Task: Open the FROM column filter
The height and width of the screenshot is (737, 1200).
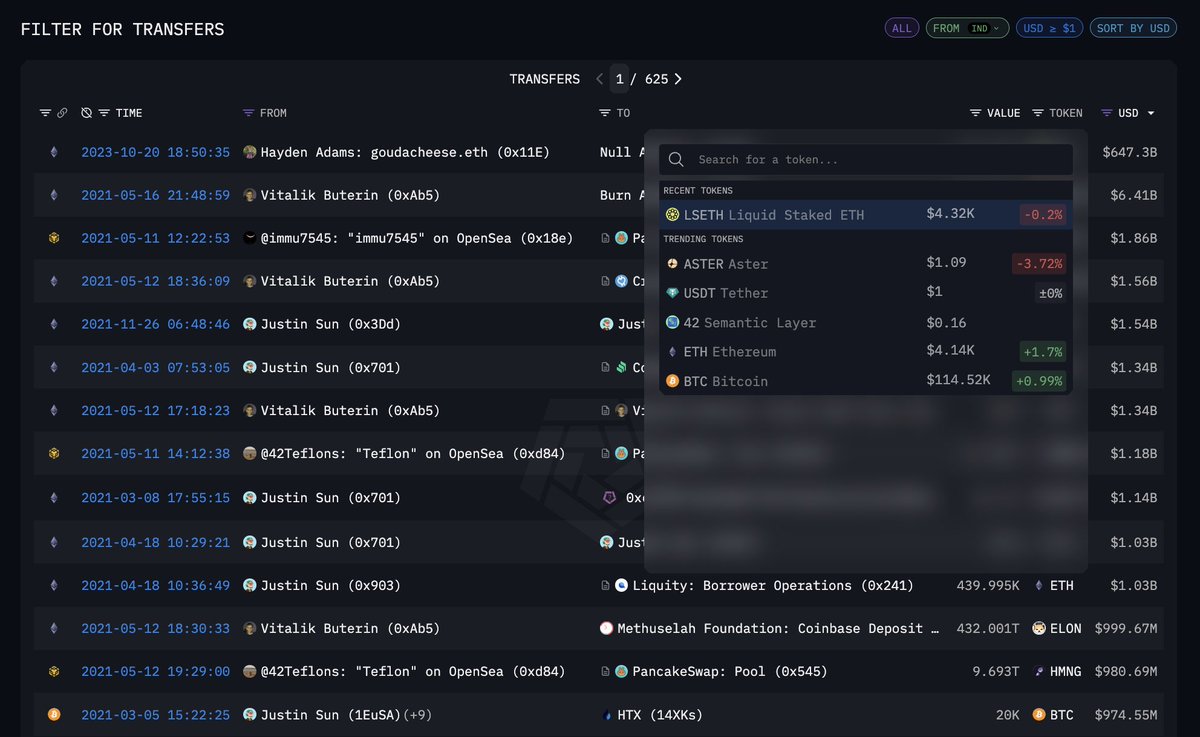Action: [x=249, y=113]
